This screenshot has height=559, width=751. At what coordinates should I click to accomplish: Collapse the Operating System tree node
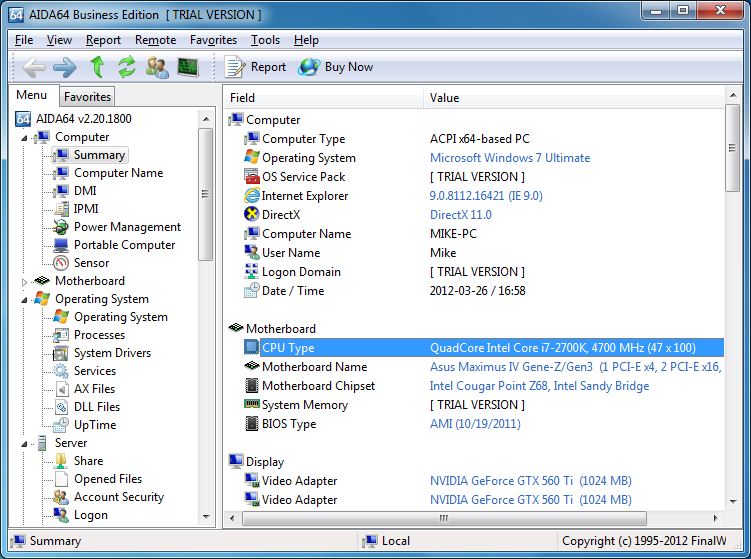click(24, 300)
